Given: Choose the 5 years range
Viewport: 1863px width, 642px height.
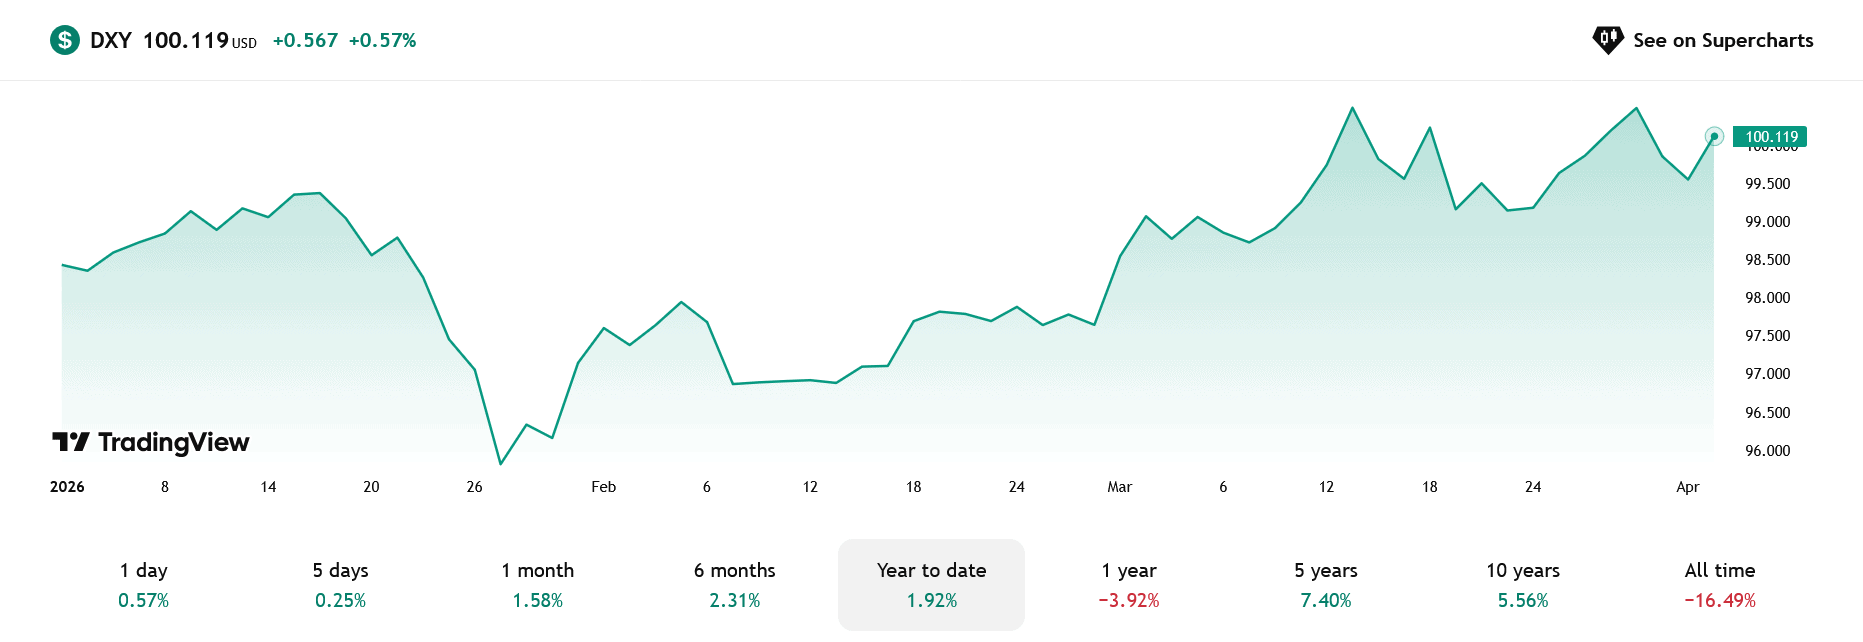Looking at the screenshot, I should [x=1326, y=585].
